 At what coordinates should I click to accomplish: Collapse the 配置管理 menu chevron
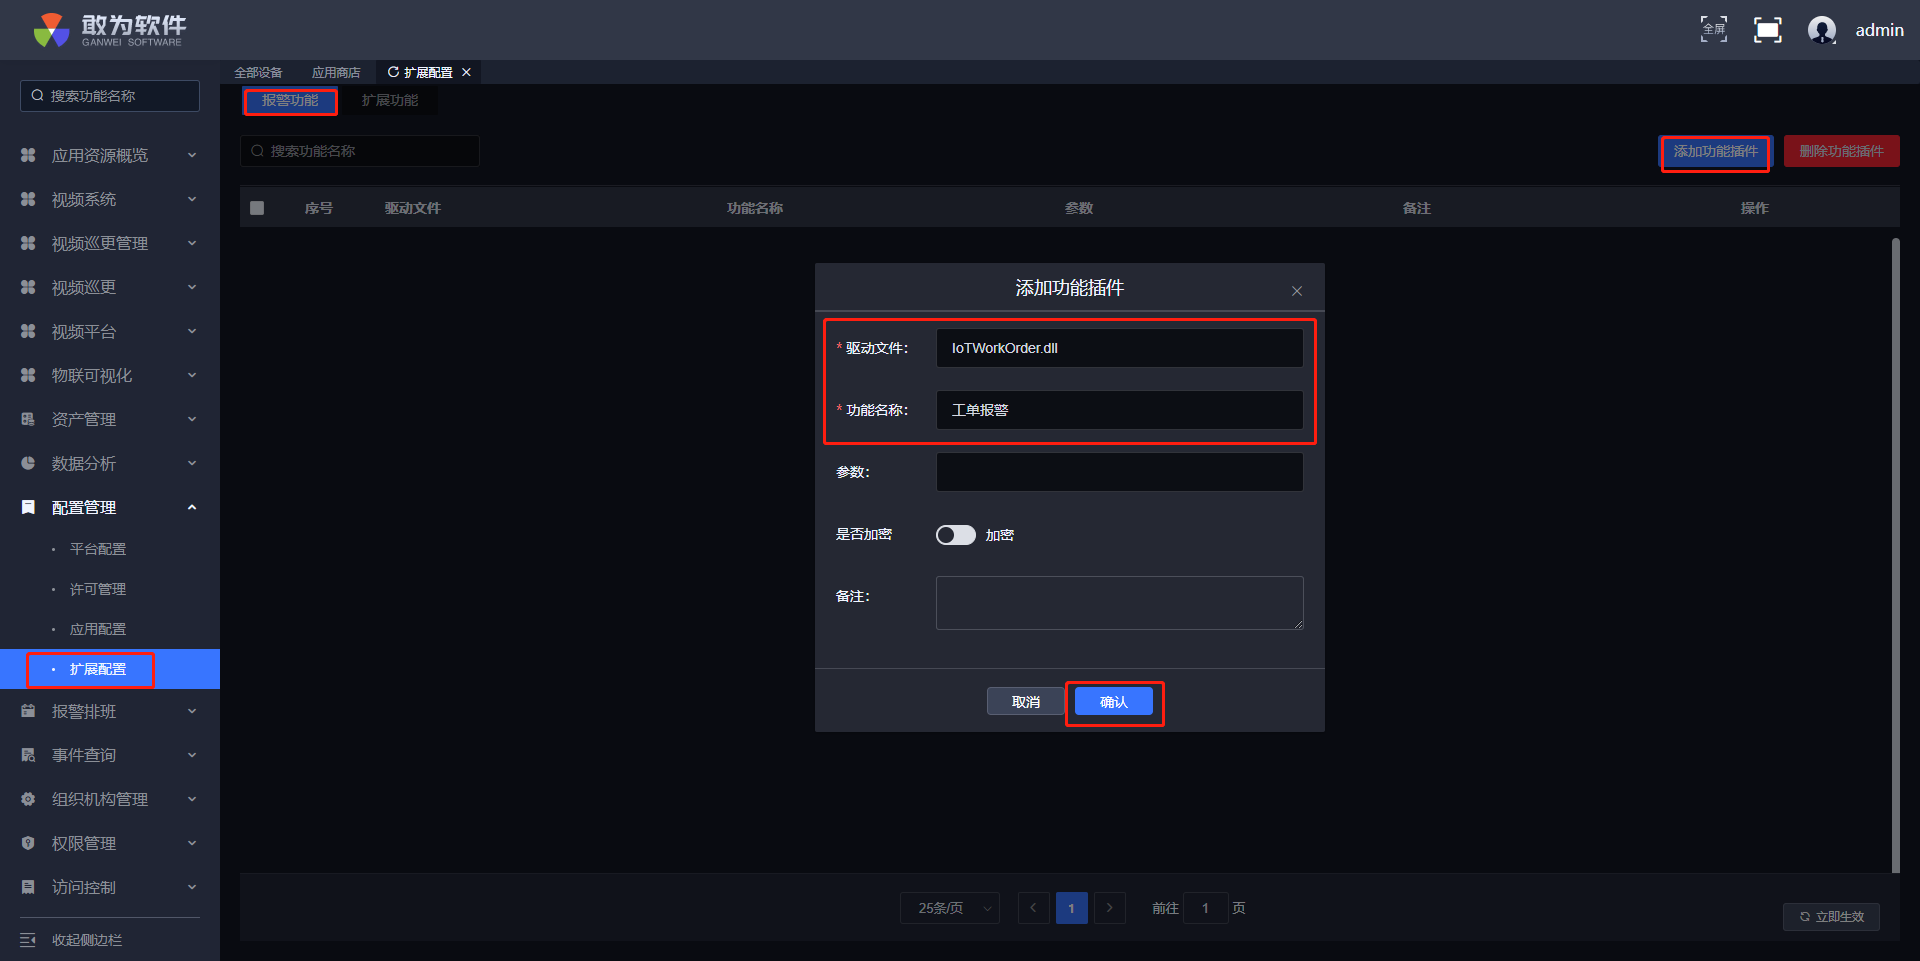(192, 507)
